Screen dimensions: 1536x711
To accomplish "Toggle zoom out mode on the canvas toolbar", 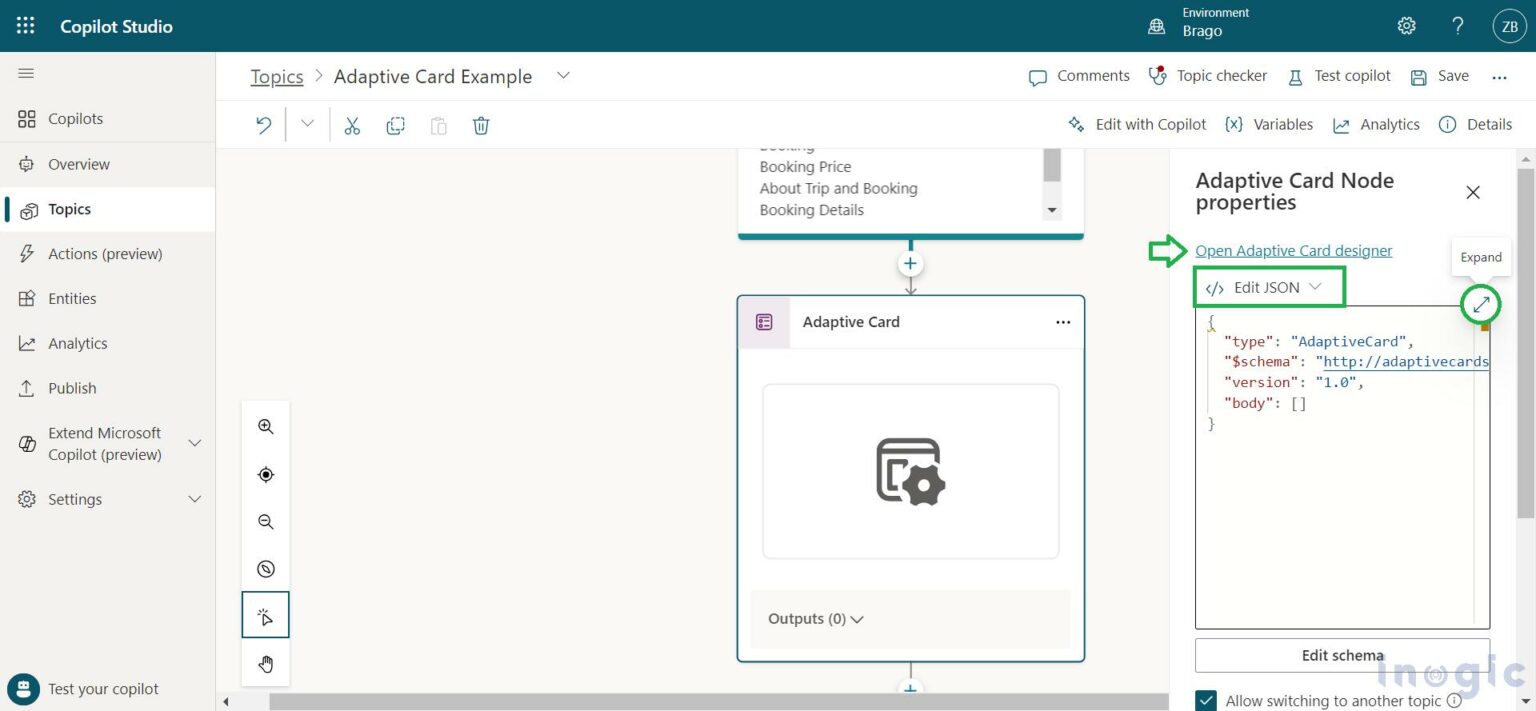I will coord(265,521).
